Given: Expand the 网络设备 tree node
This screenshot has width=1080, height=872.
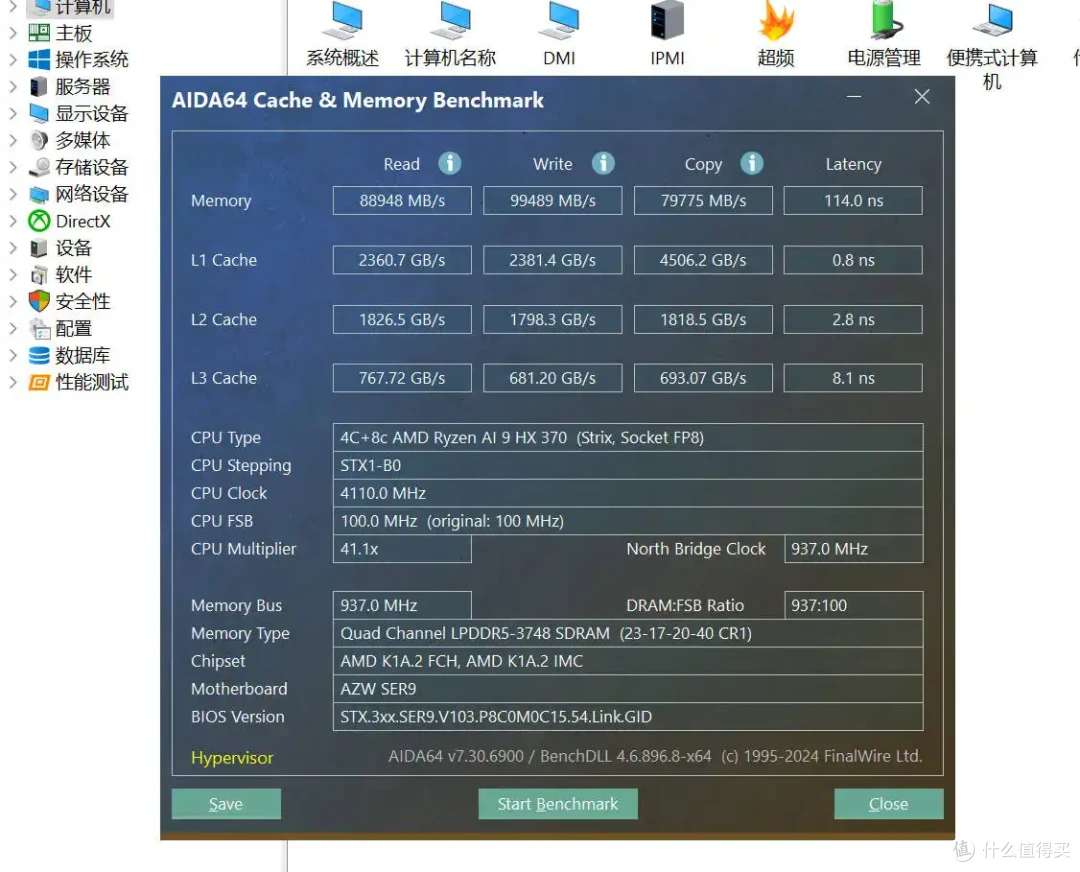Looking at the screenshot, I should coord(12,194).
